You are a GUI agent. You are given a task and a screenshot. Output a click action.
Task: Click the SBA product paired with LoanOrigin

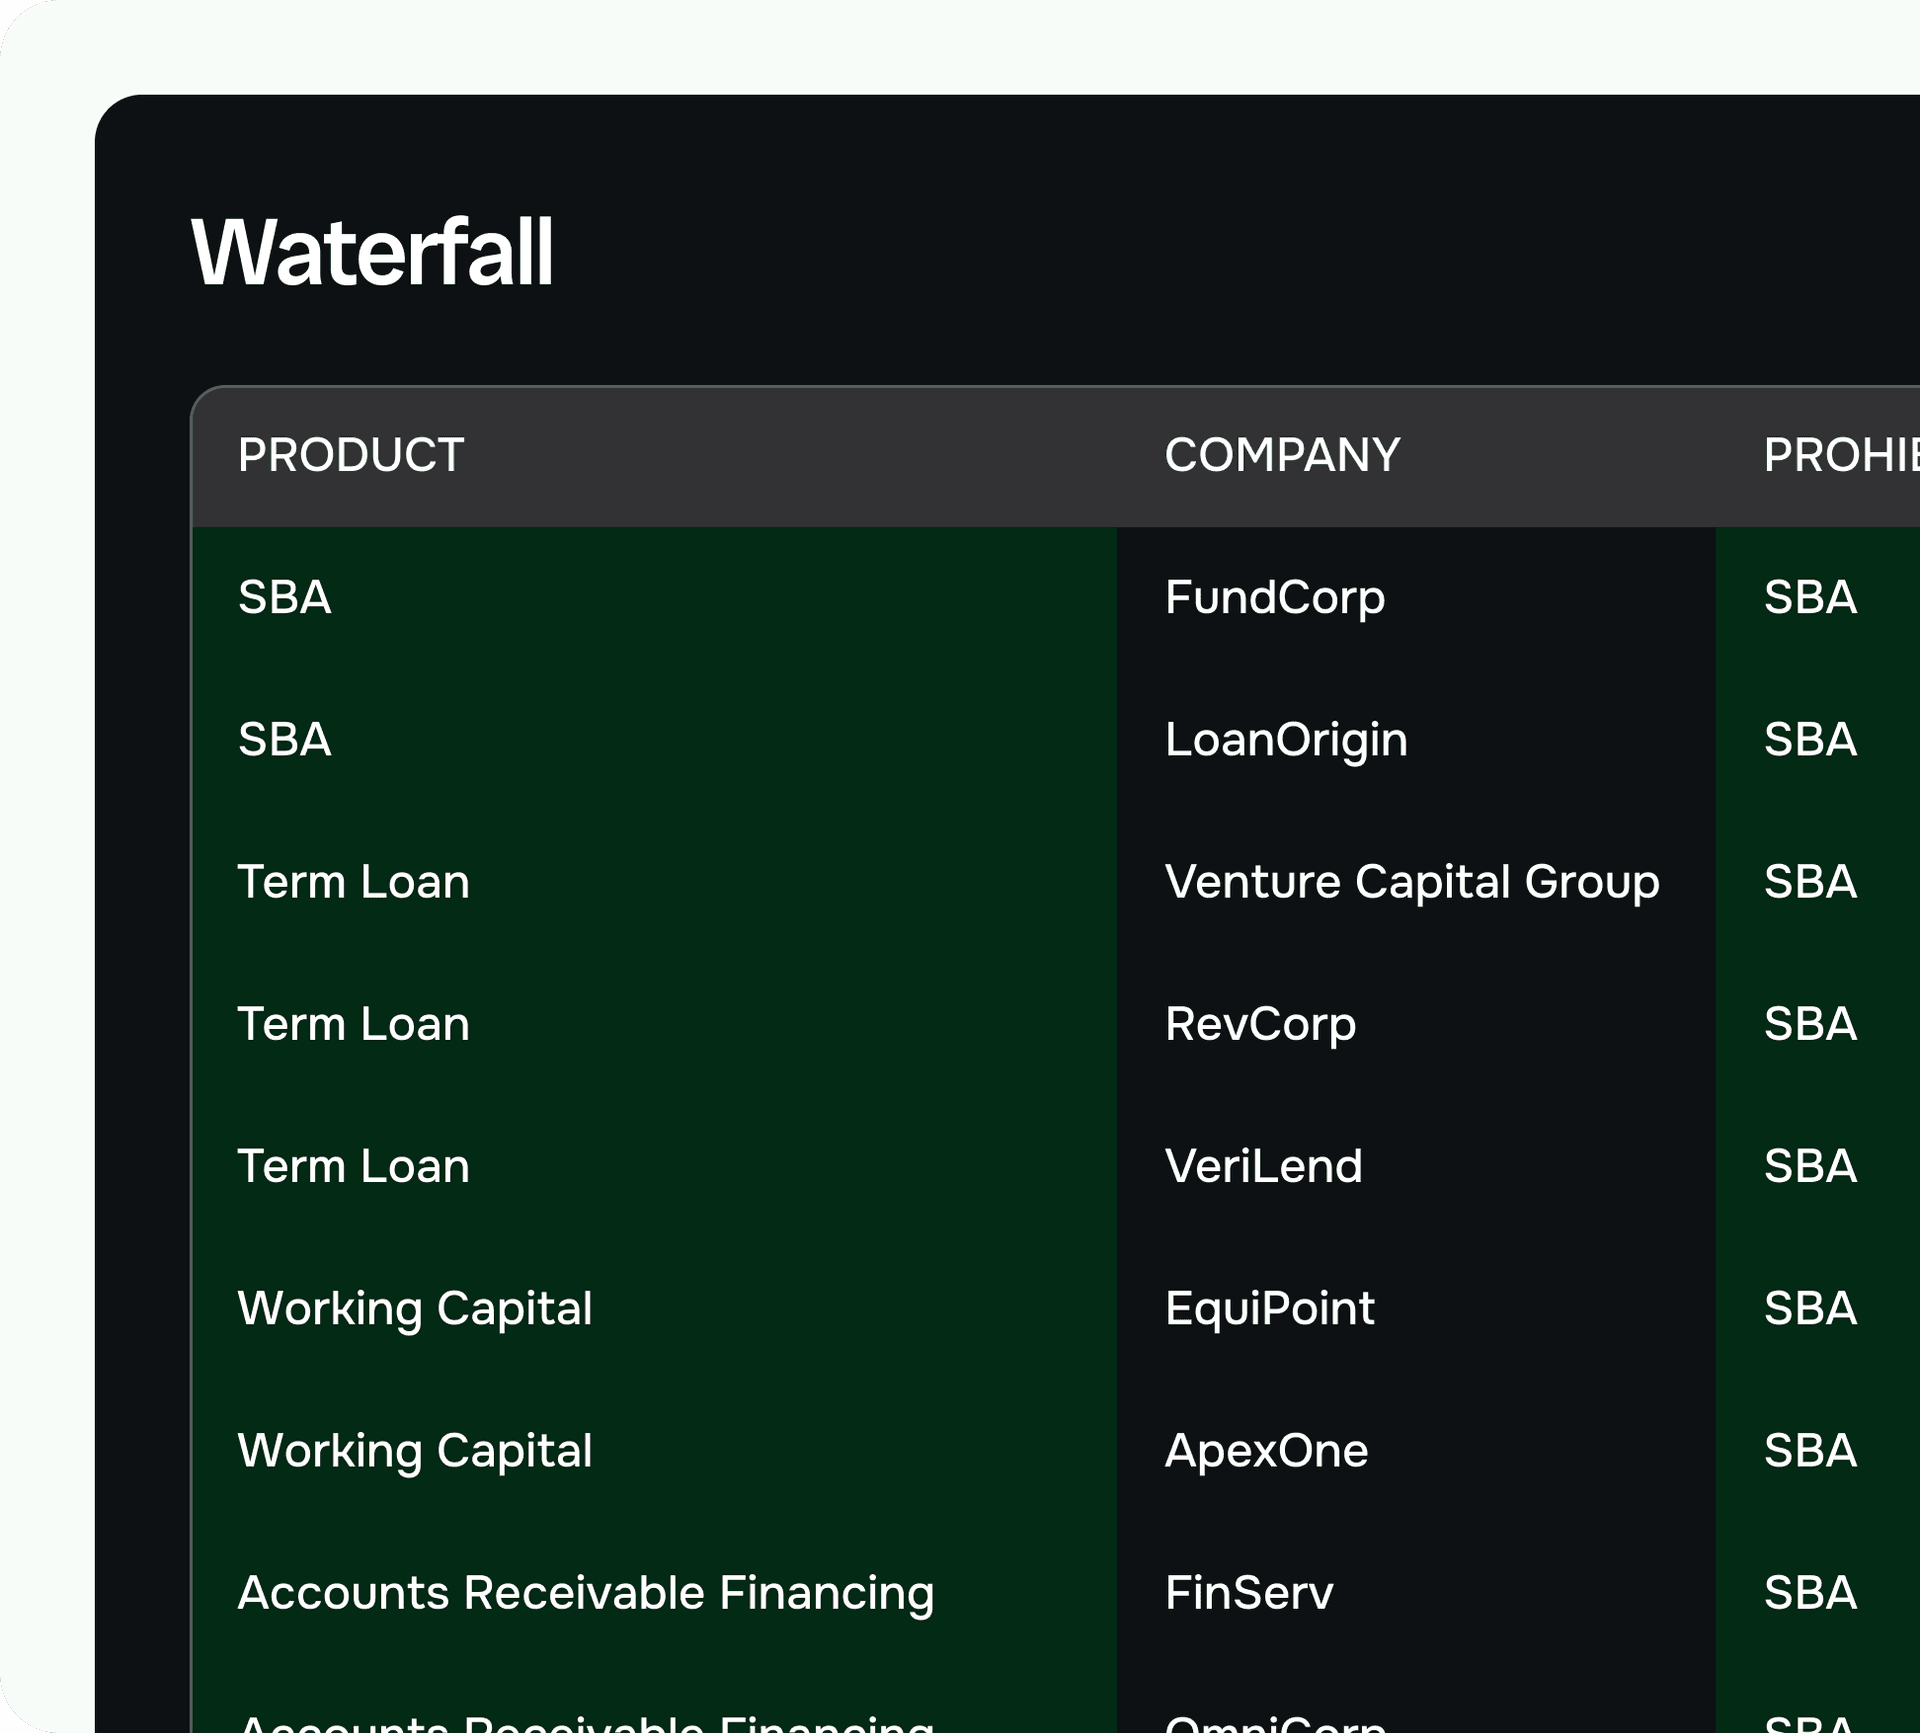coord(285,740)
